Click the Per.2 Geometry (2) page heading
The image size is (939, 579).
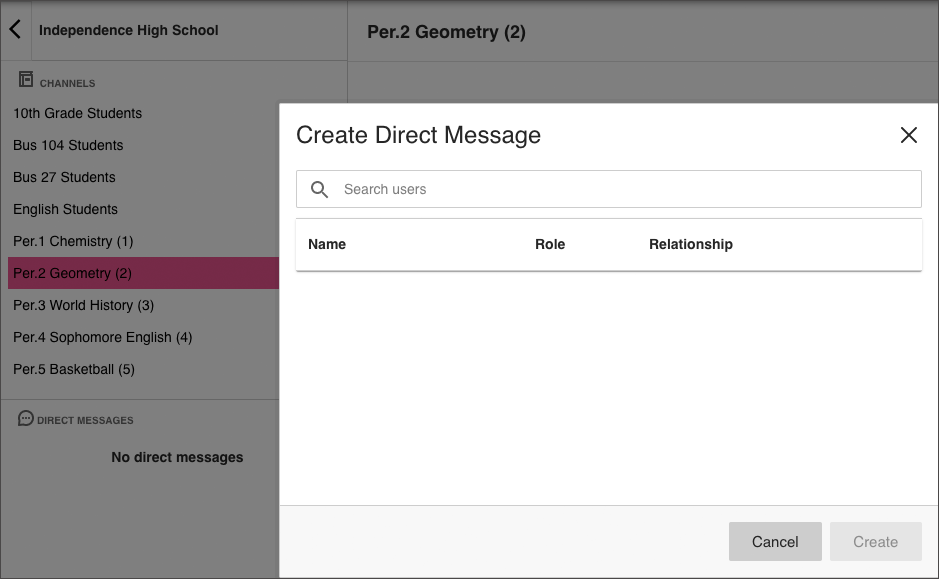coord(446,32)
